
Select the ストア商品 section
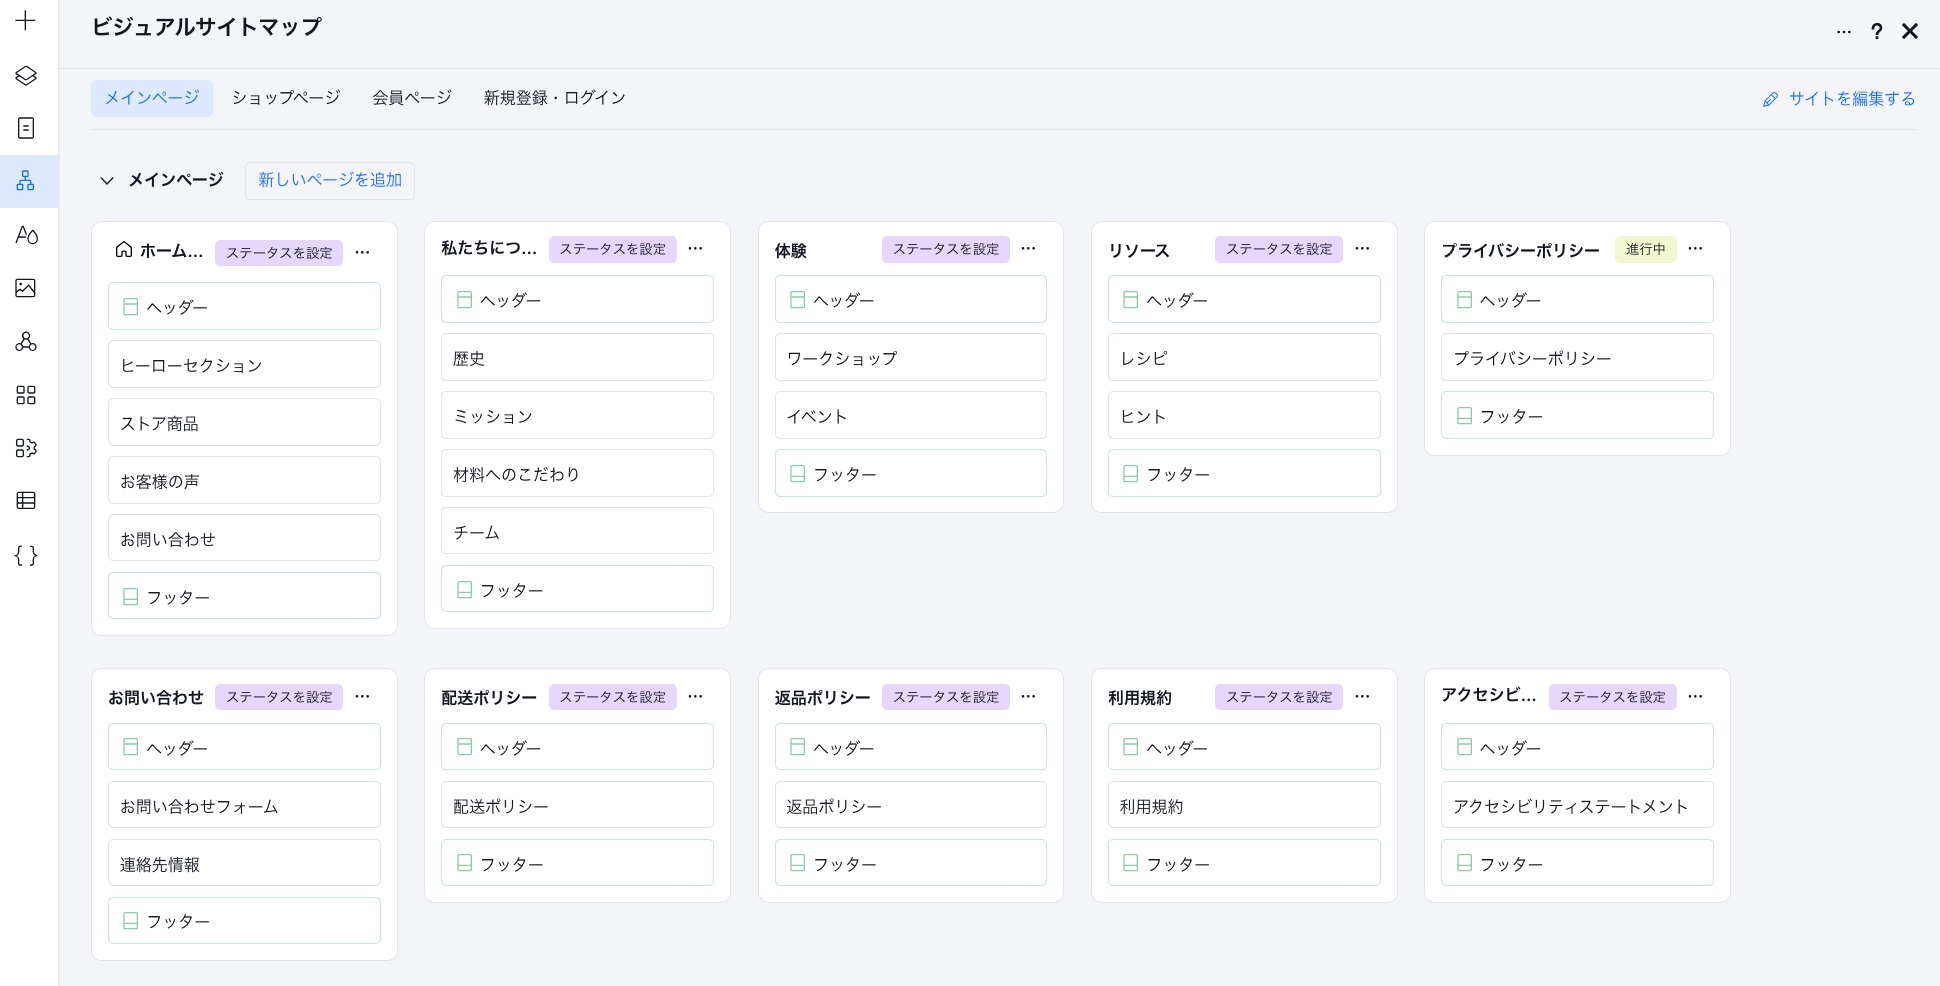pyautogui.click(x=244, y=422)
